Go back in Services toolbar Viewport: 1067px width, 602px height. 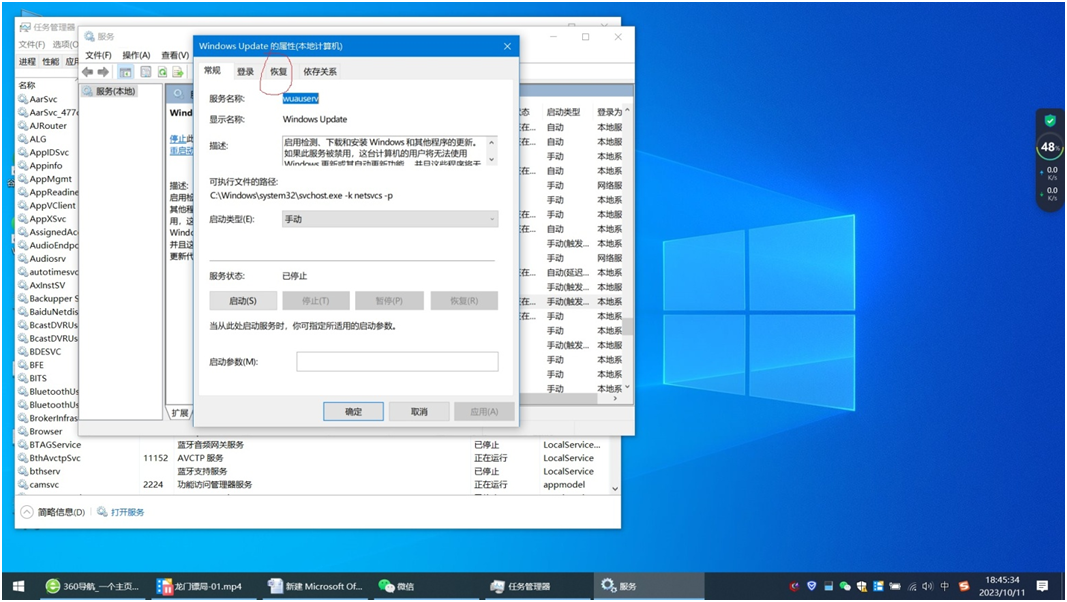88,72
